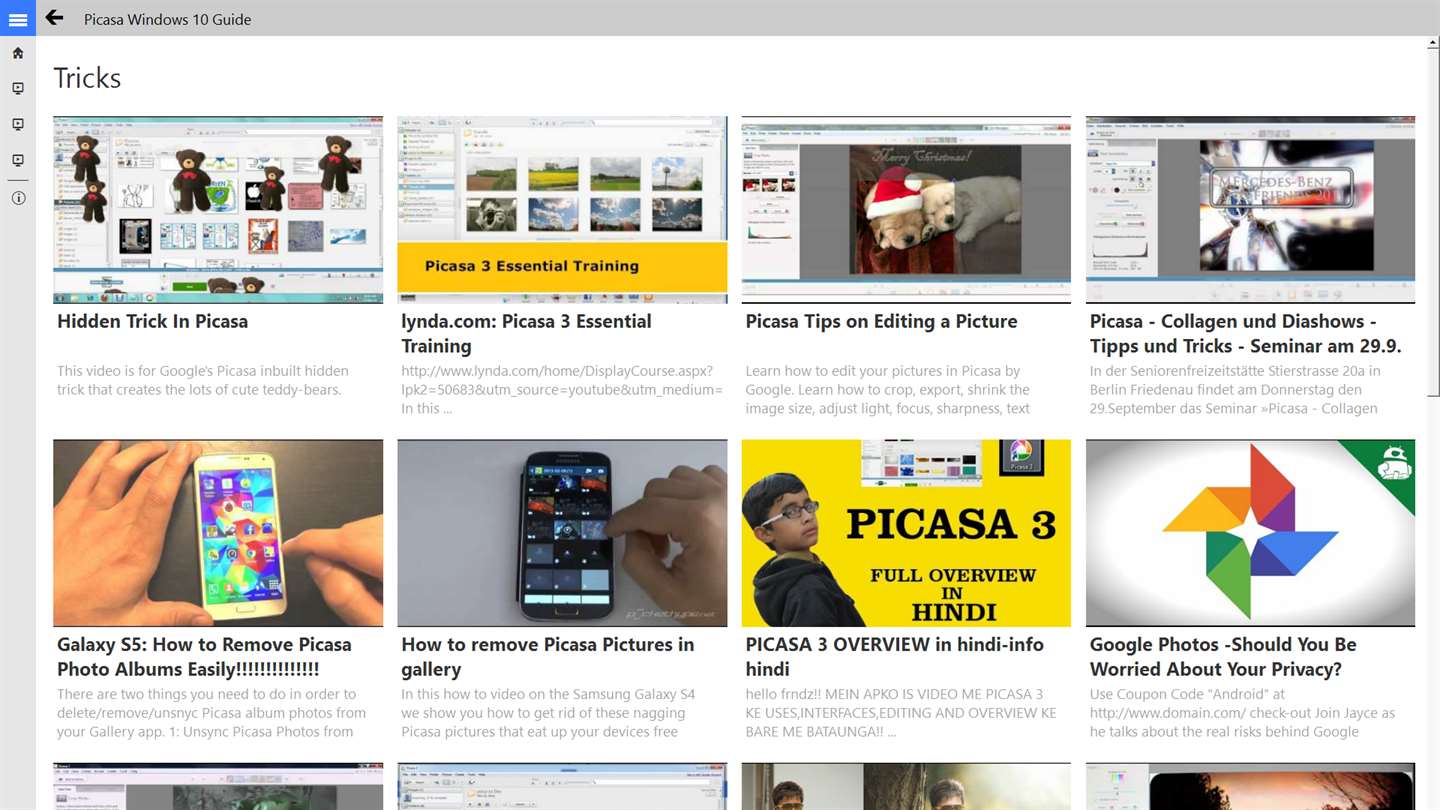Open "Picasa - Collagen und Diashows" title
This screenshot has height=810, width=1440.
(1245, 333)
